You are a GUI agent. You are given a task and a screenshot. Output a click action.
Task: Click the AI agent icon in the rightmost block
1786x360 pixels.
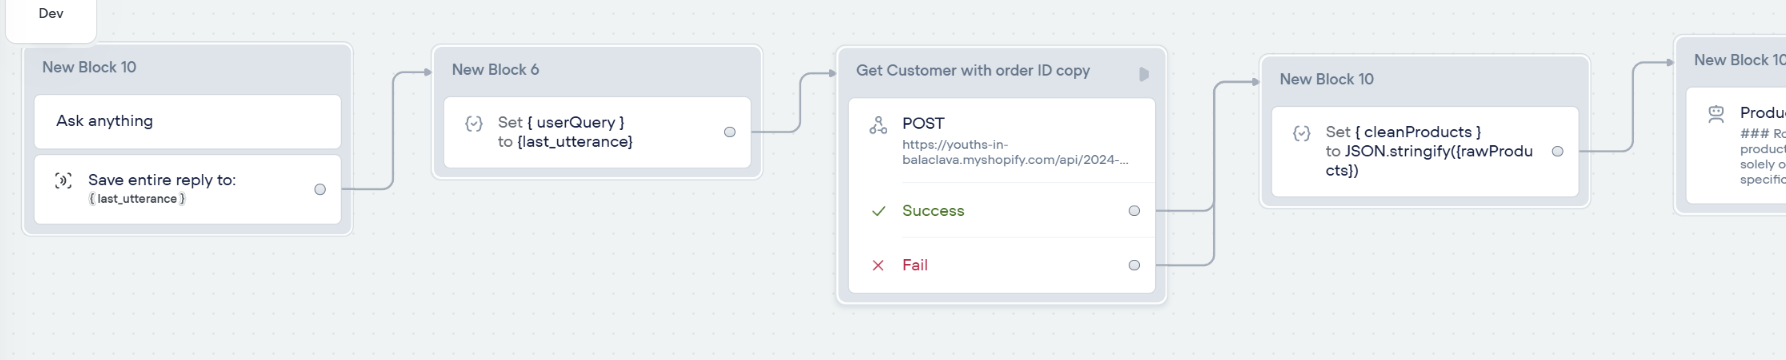(x=1716, y=114)
